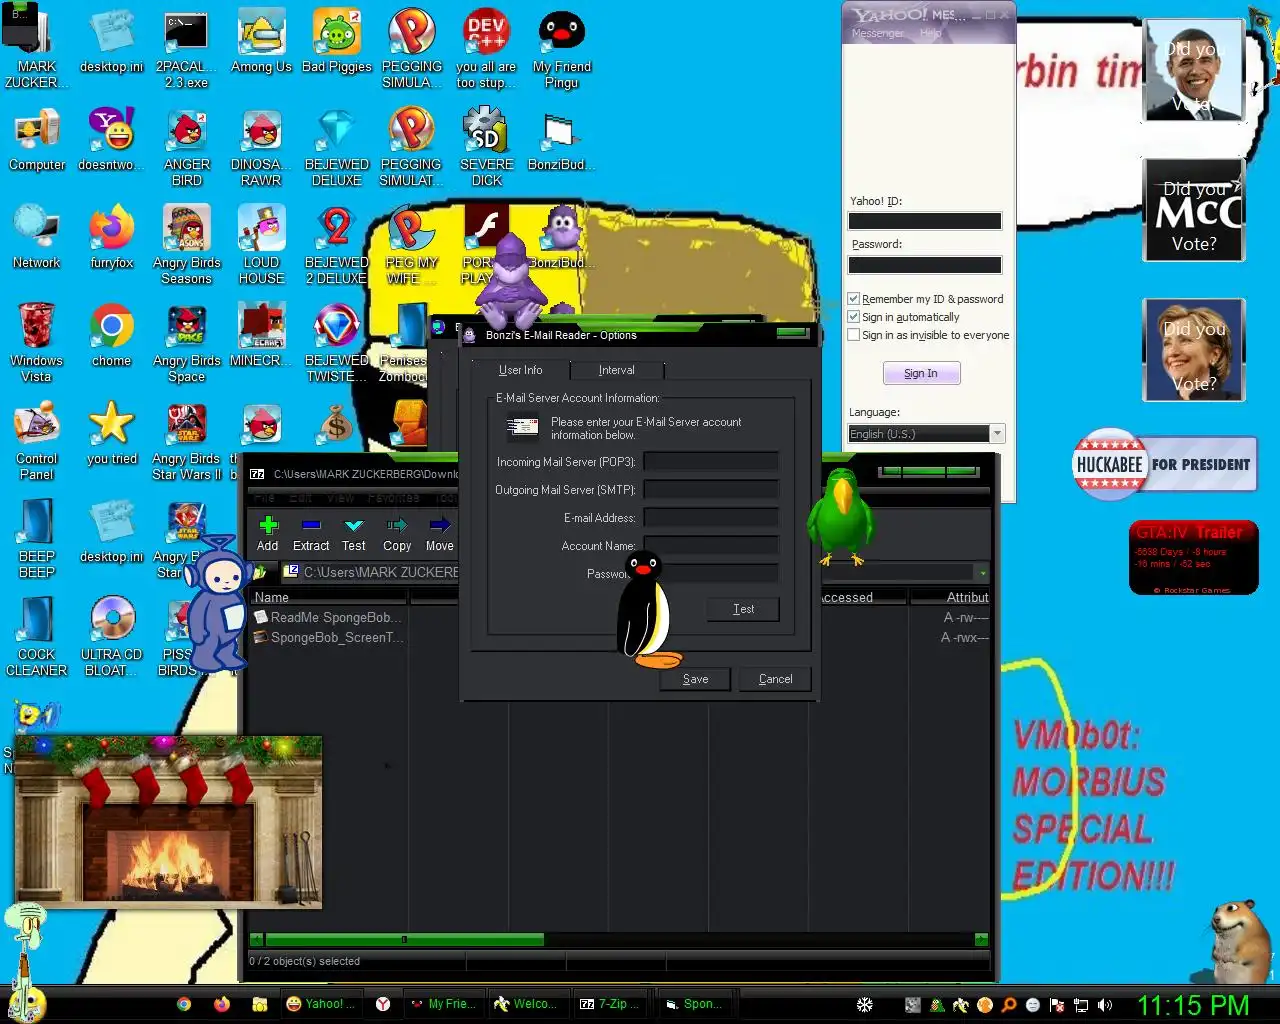Click the Name column header in 7-Zip
This screenshot has width=1280, height=1024.
pyautogui.click(x=328, y=597)
